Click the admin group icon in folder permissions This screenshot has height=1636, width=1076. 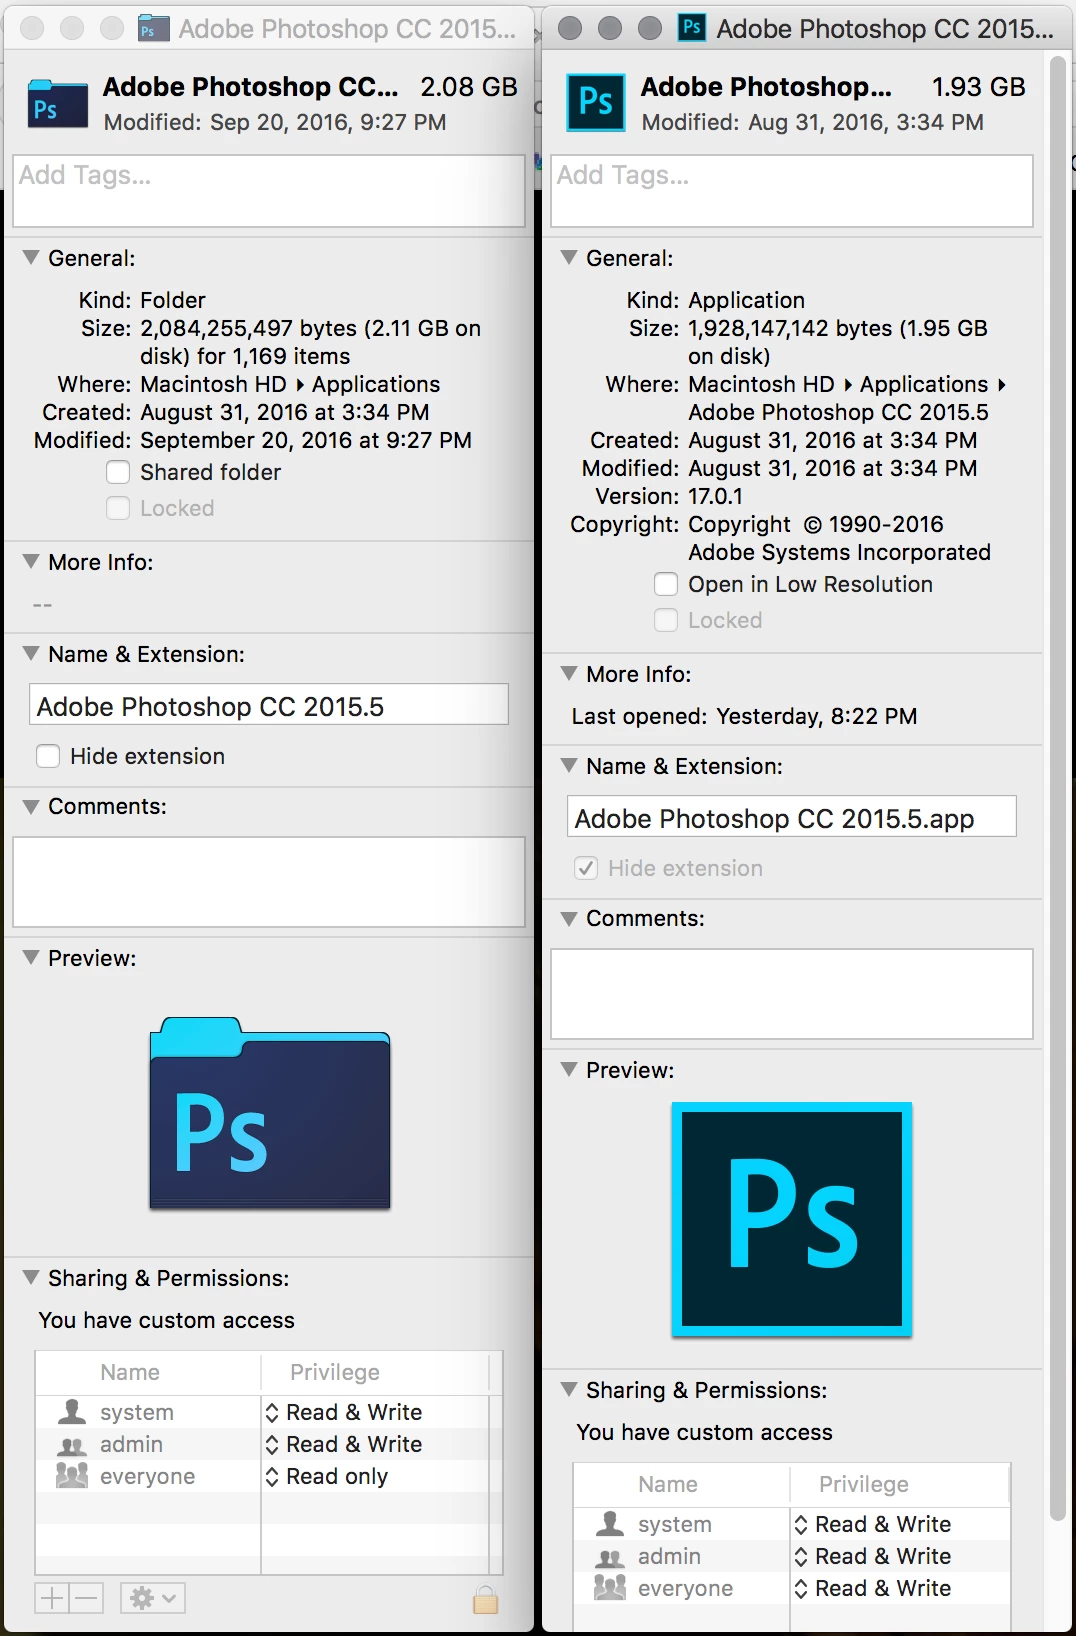[x=72, y=1445]
